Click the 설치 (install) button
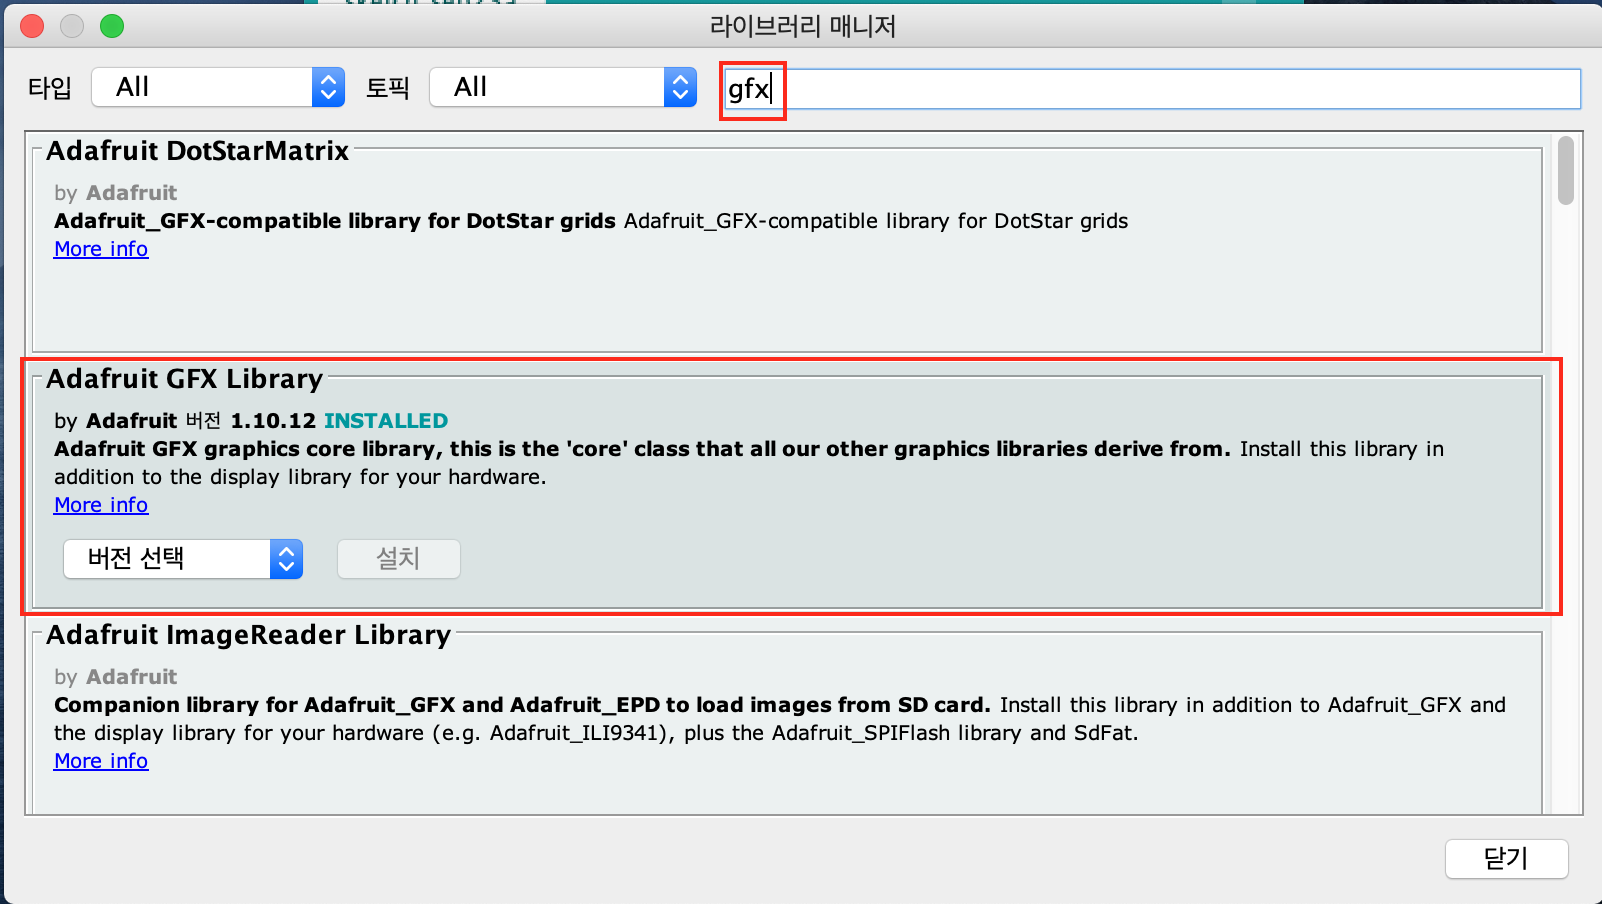The image size is (1602, 904). coord(399,559)
